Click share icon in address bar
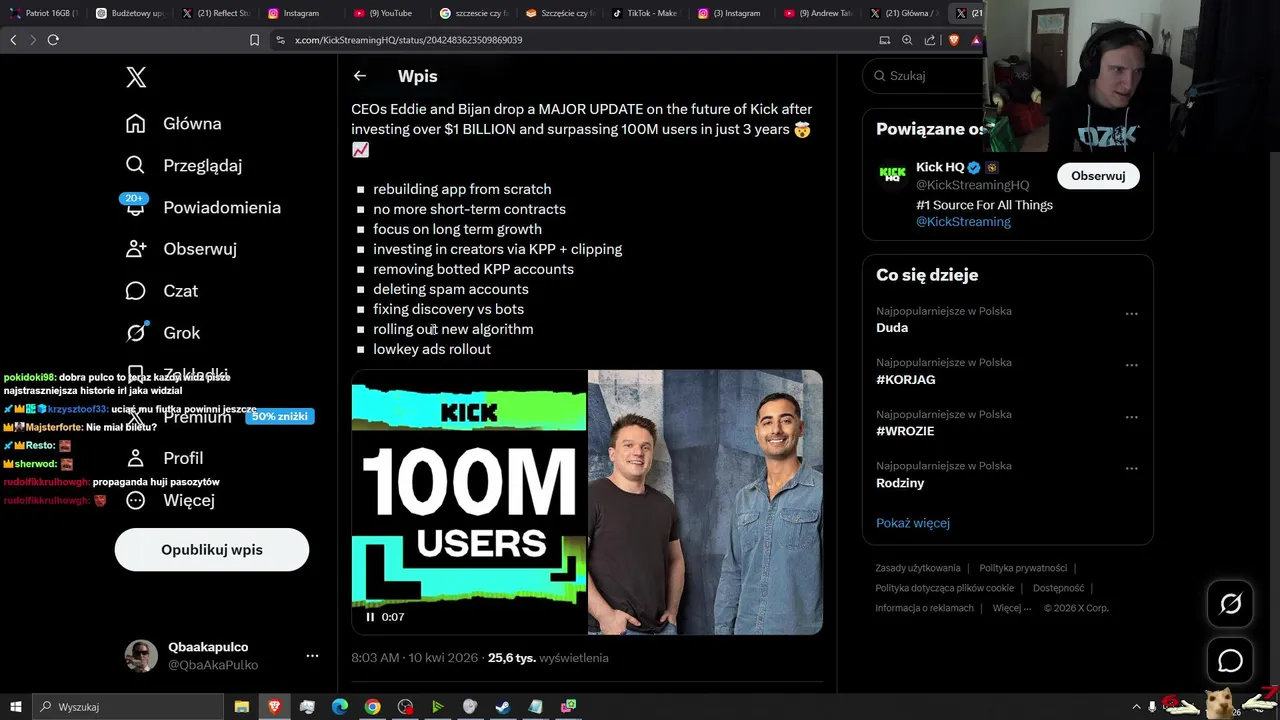Image resolution: width=1280 pixels, height=720 pixels. click(x=930, y=40)
